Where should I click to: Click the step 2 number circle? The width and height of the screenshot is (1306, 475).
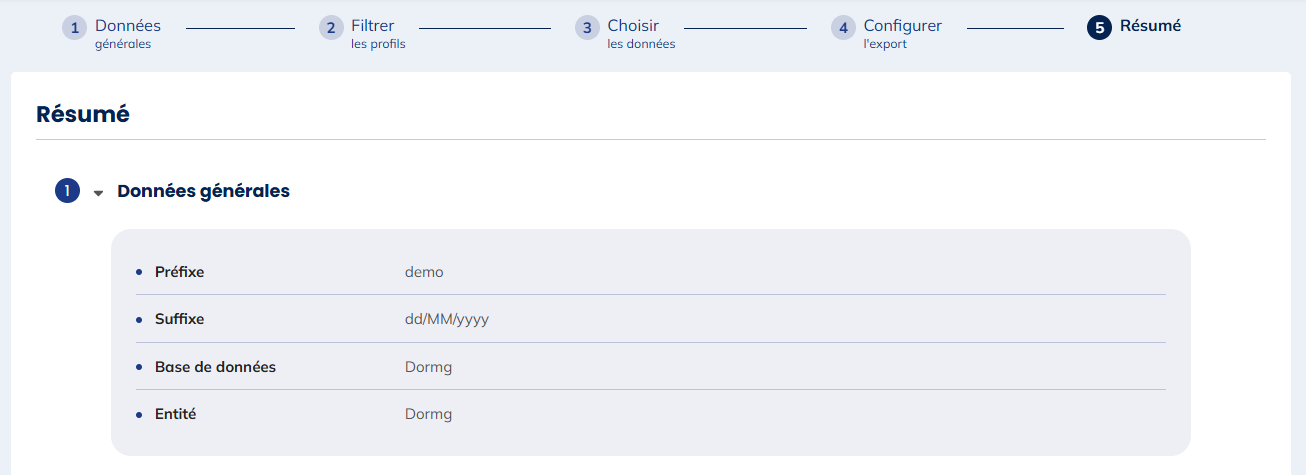(x=331, y=28)
